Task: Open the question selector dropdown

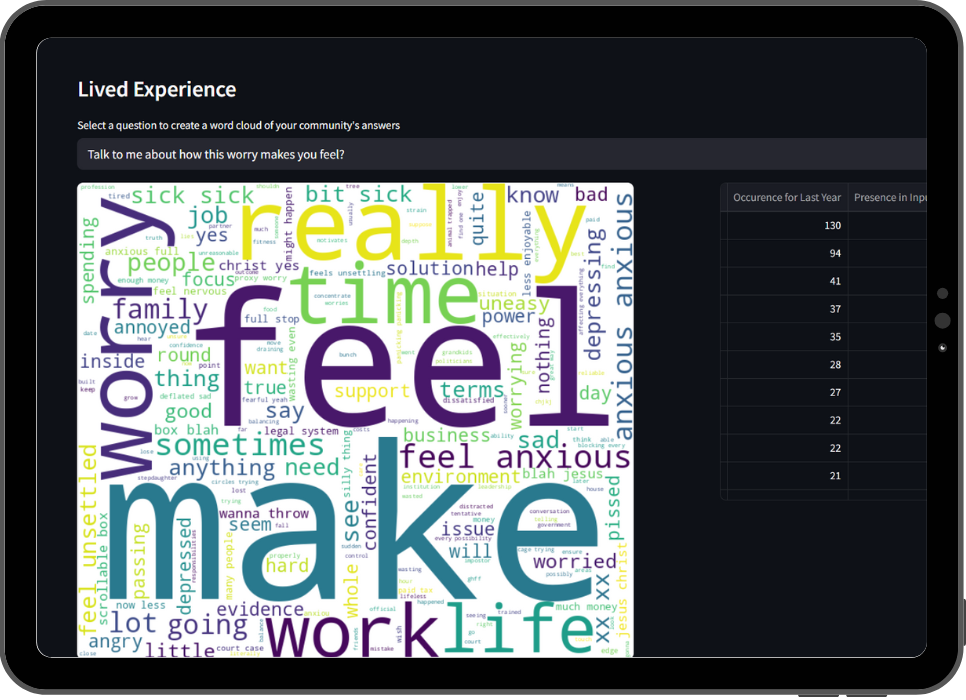Action: (500, 154)
